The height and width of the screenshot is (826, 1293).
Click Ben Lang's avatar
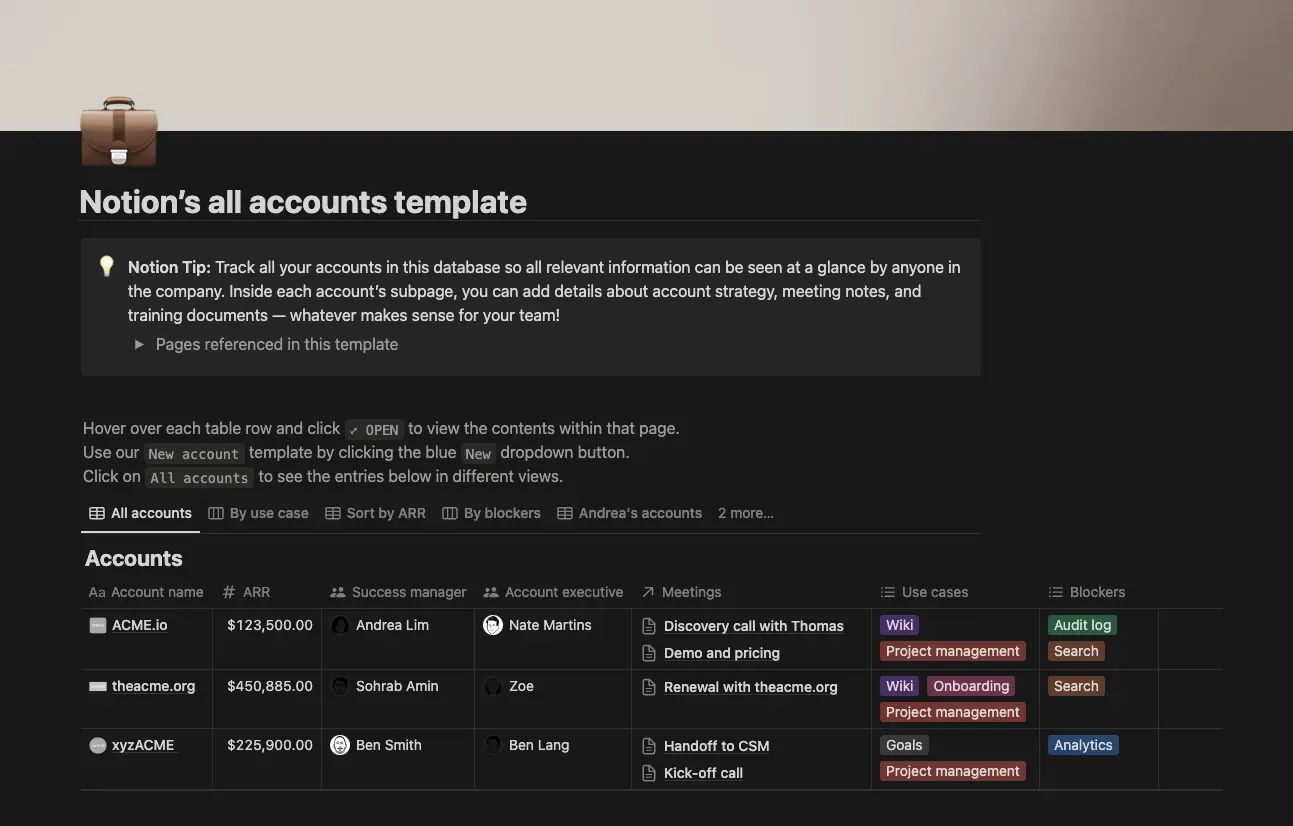[x=493, y=745]
